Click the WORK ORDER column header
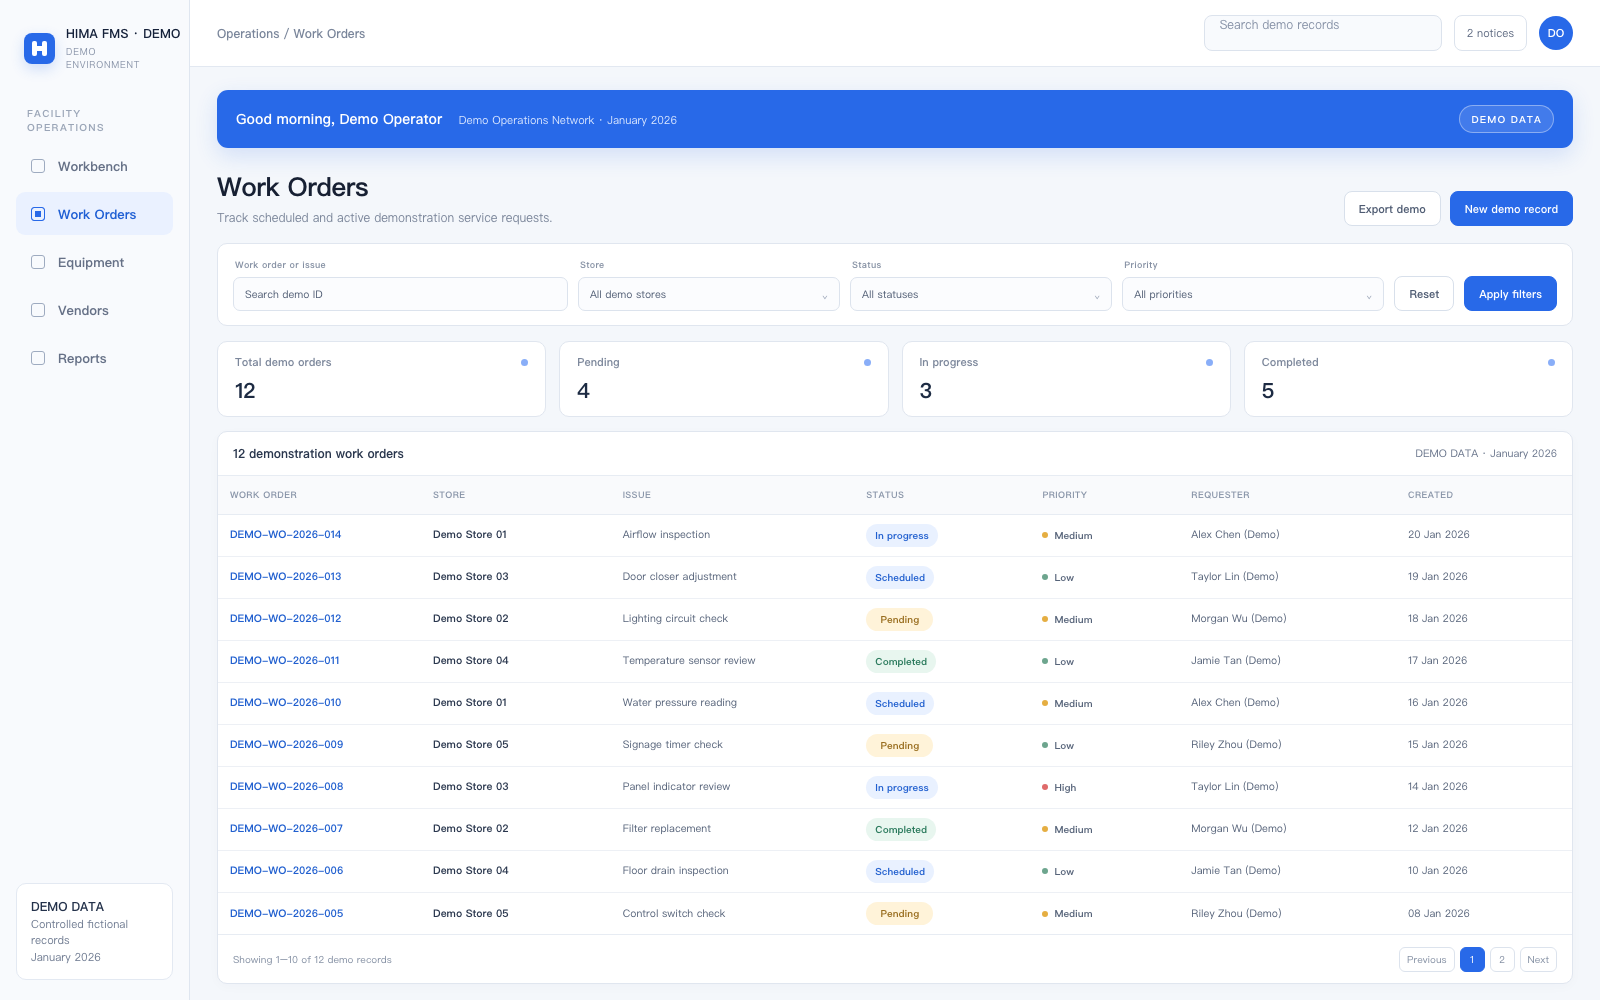Image resolution: width=1600 pixels, height=1000 pixels. [x=263, y=495]
